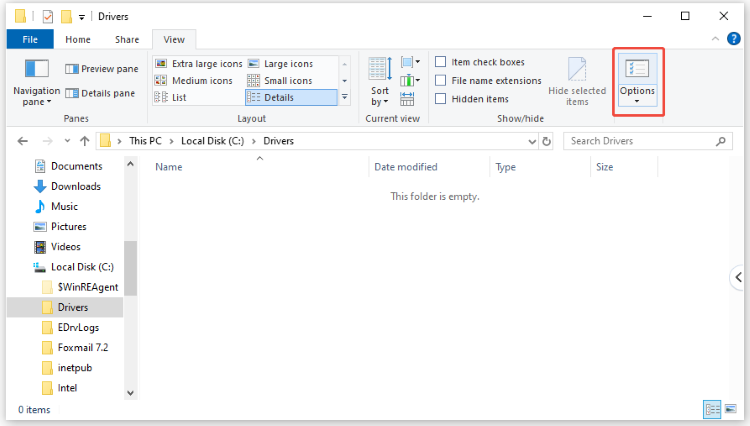Open Downloads in navigation pane
This screenshot has height=426, width=750.
(x=67, y=186)
